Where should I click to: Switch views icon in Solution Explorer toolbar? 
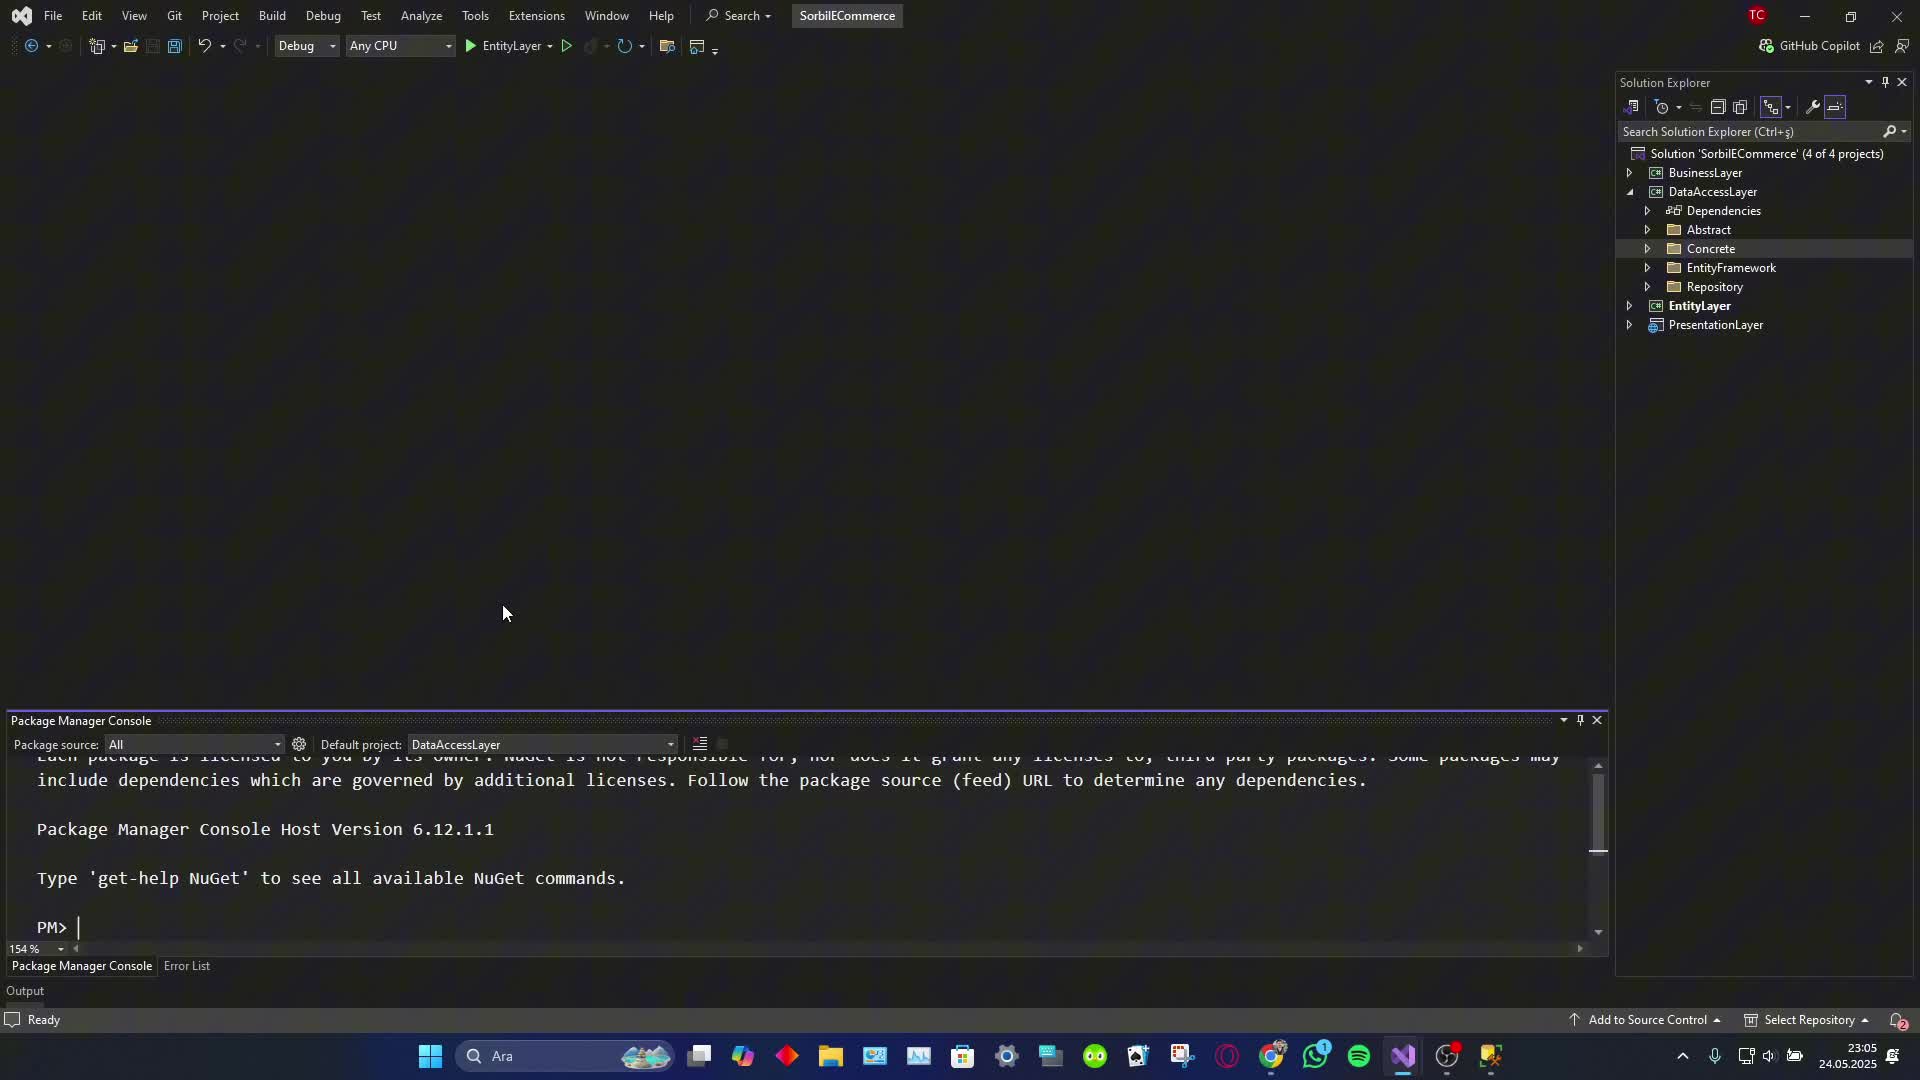coord(1632,107)
